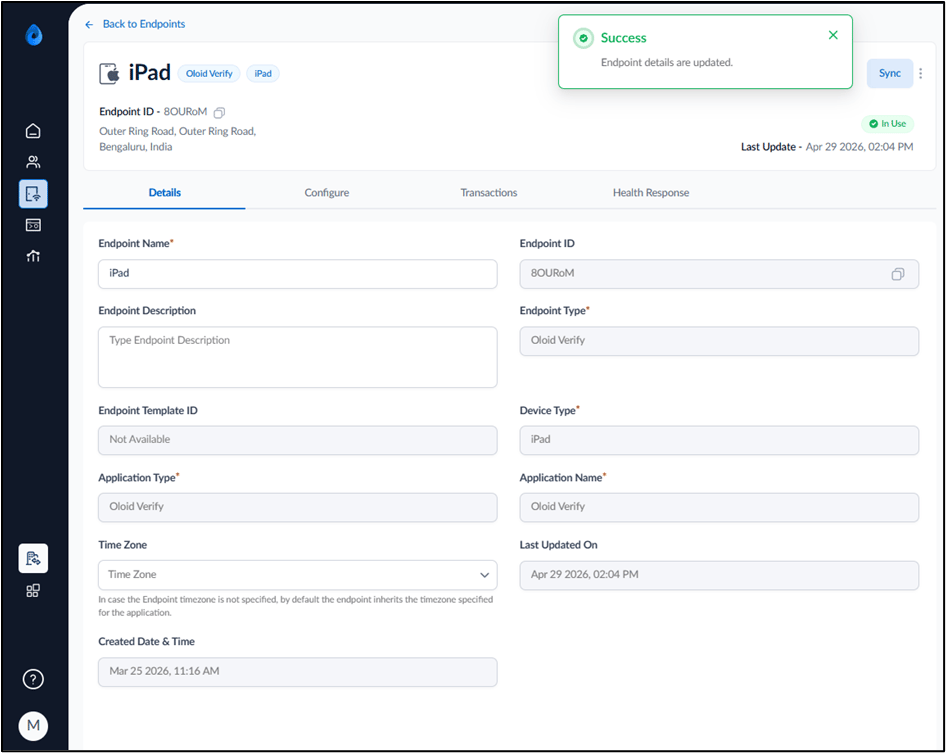946x753 pixels.
Task: Copy Endpoint ID in Endpoint ID field
Action: [x=898, y=274]
